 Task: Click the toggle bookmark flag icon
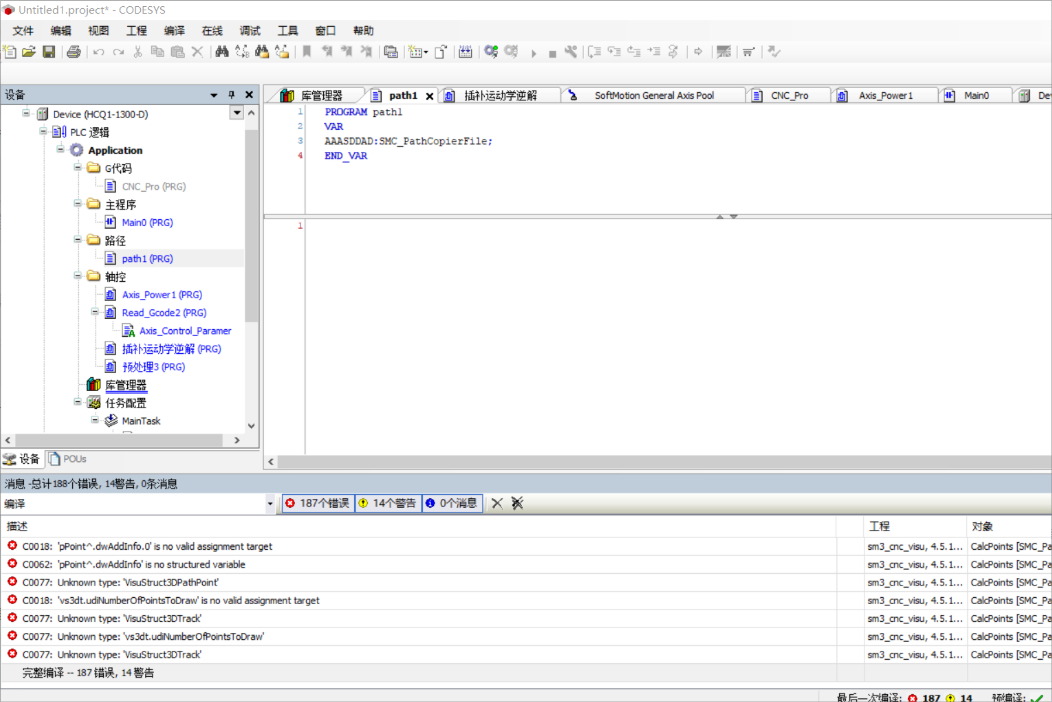tap(307, 52)
